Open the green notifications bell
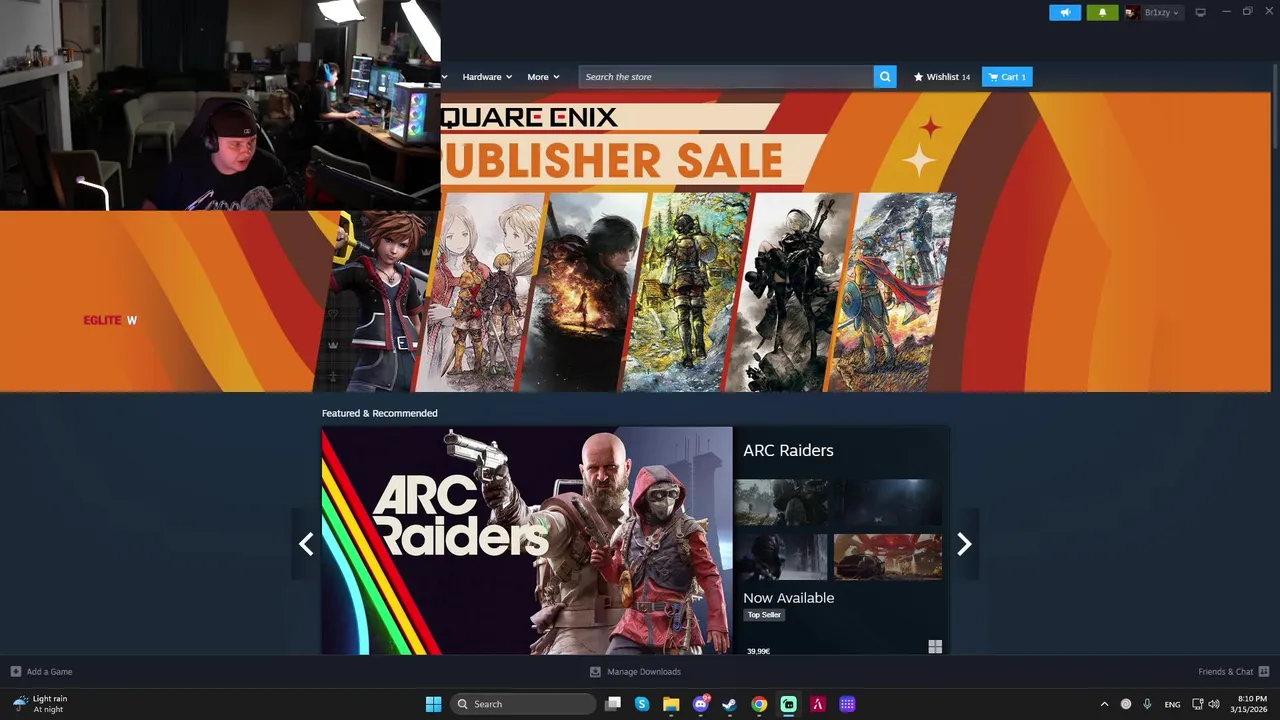 1102,12
